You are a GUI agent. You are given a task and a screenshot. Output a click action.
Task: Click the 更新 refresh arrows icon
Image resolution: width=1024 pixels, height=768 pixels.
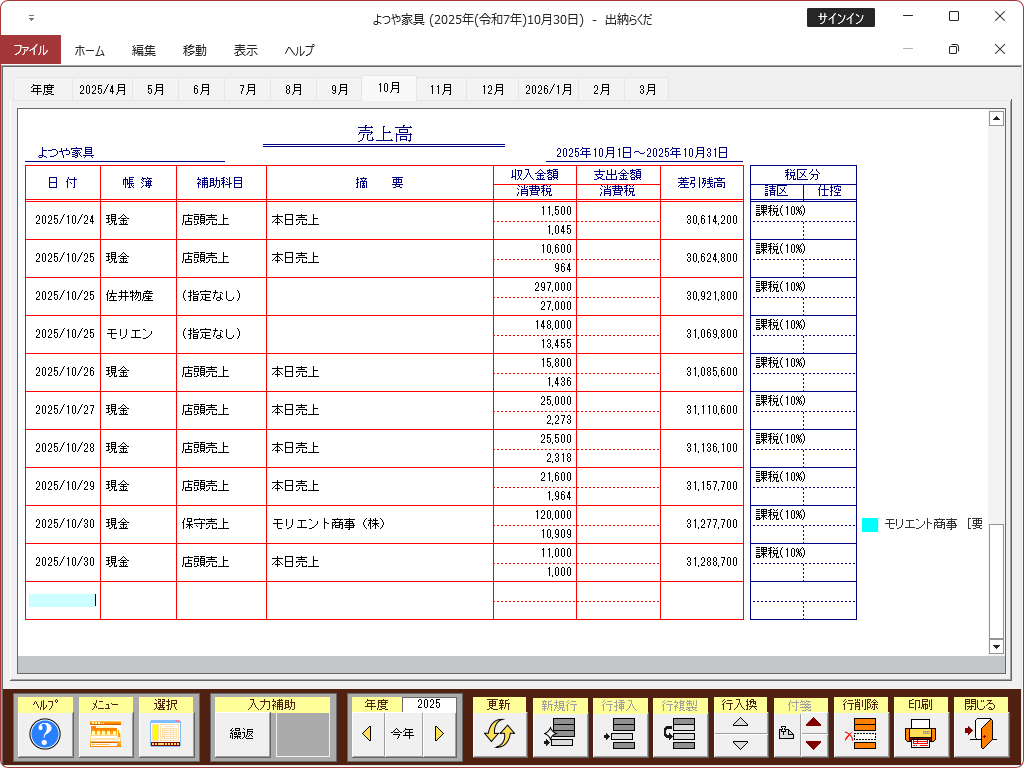[499, 735]
